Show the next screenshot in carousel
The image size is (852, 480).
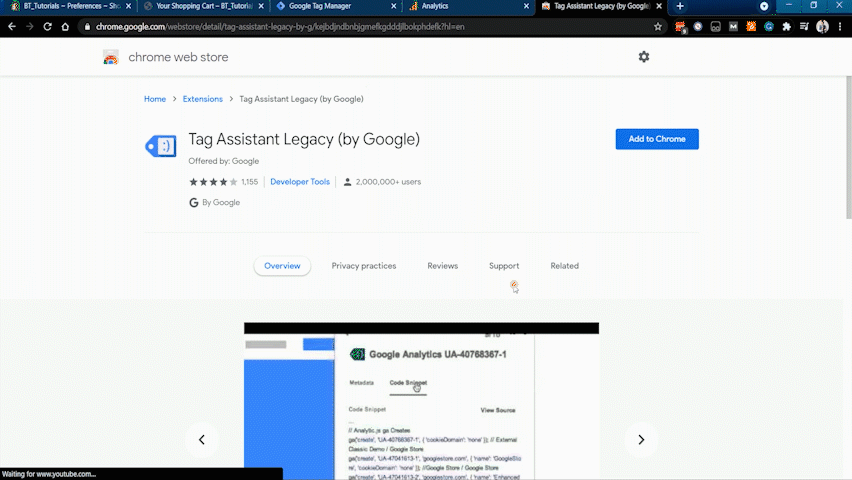(641, 439)
